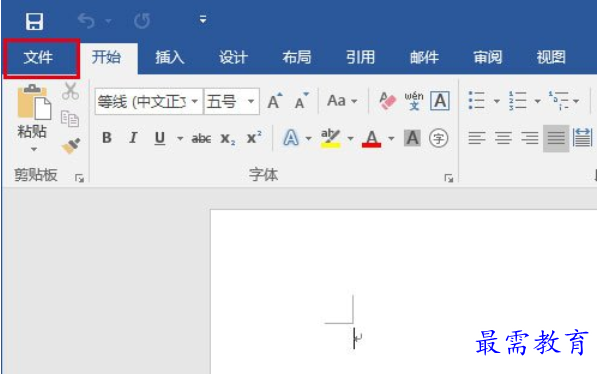Open Numbering library dropdown arrow
The image size is (597, 374).
(x=537, y=101)
